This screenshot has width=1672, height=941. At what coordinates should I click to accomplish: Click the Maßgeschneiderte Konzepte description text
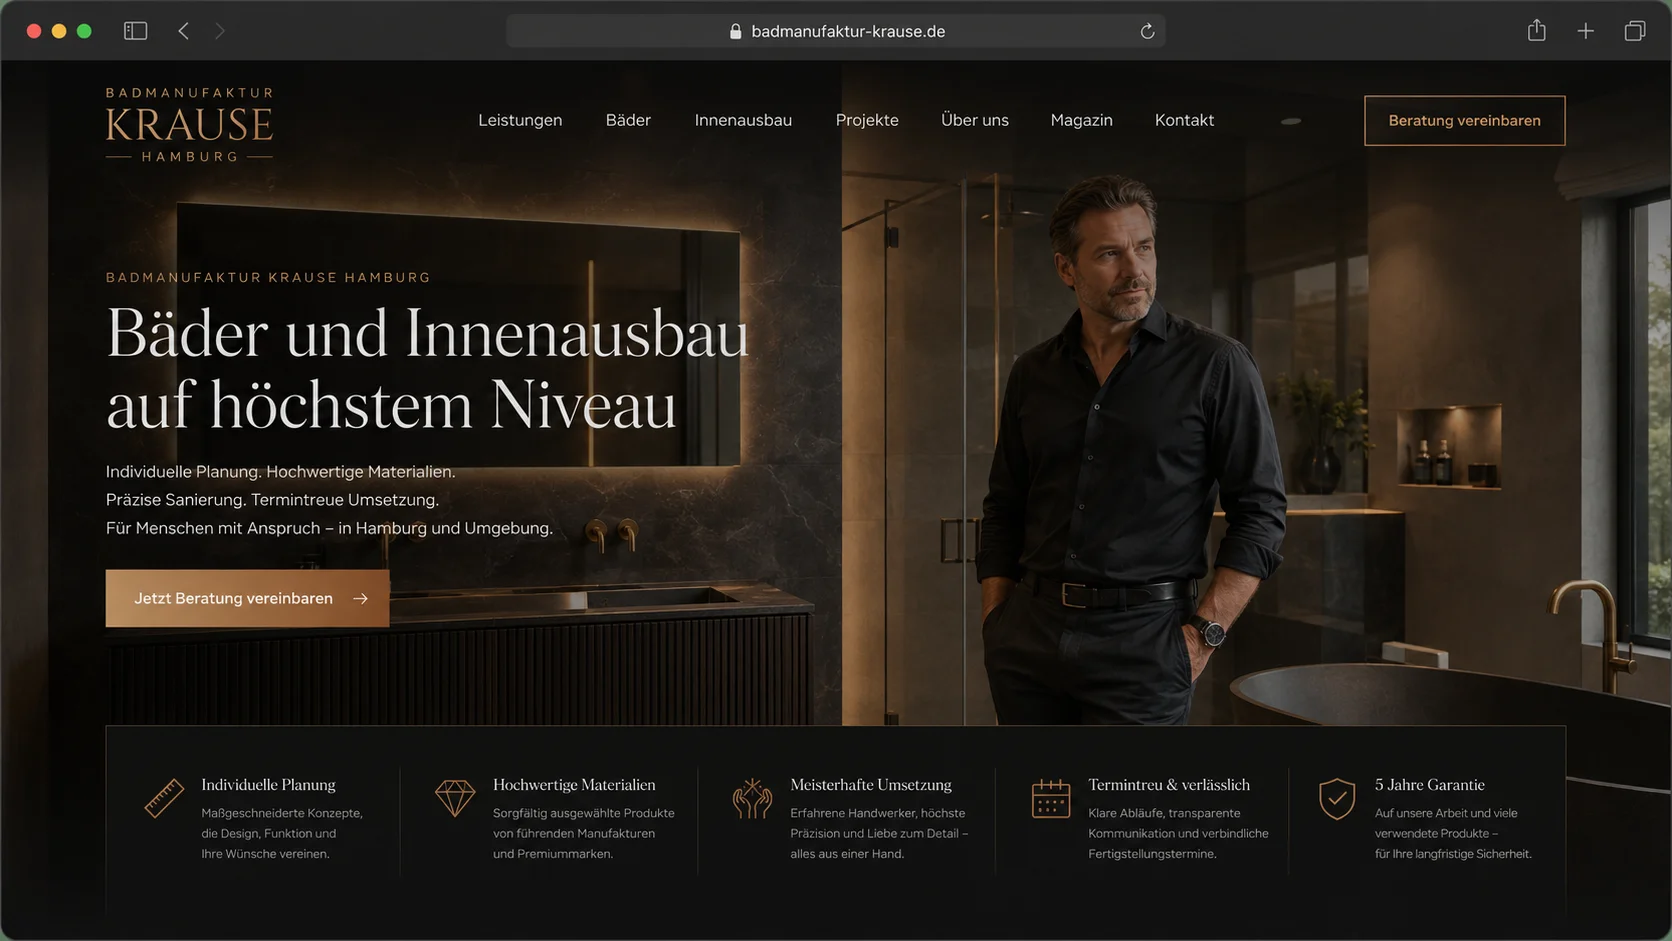click(x=282, y=833)
